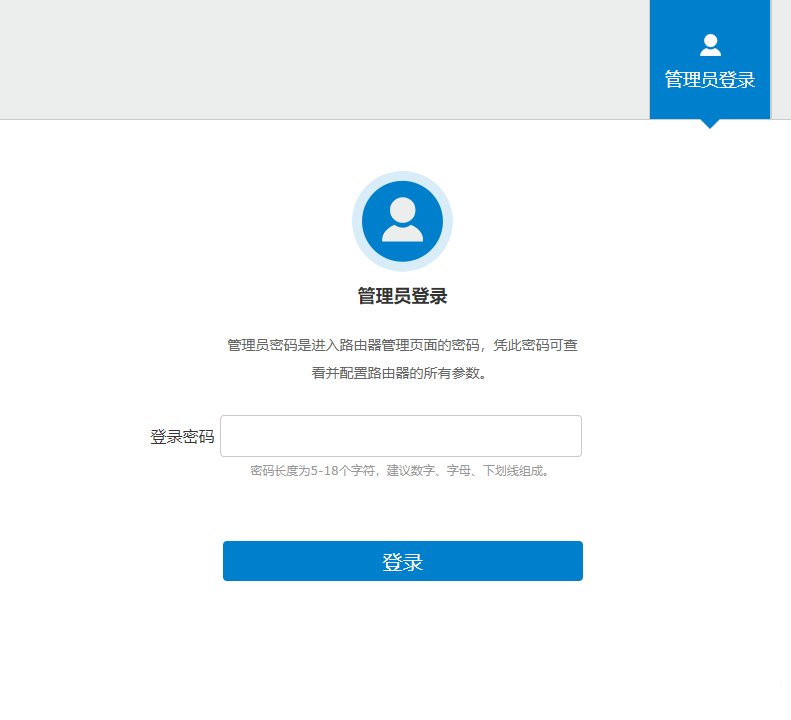
Task: Click the 登录密码 field label
Action: tap(182, 437)
